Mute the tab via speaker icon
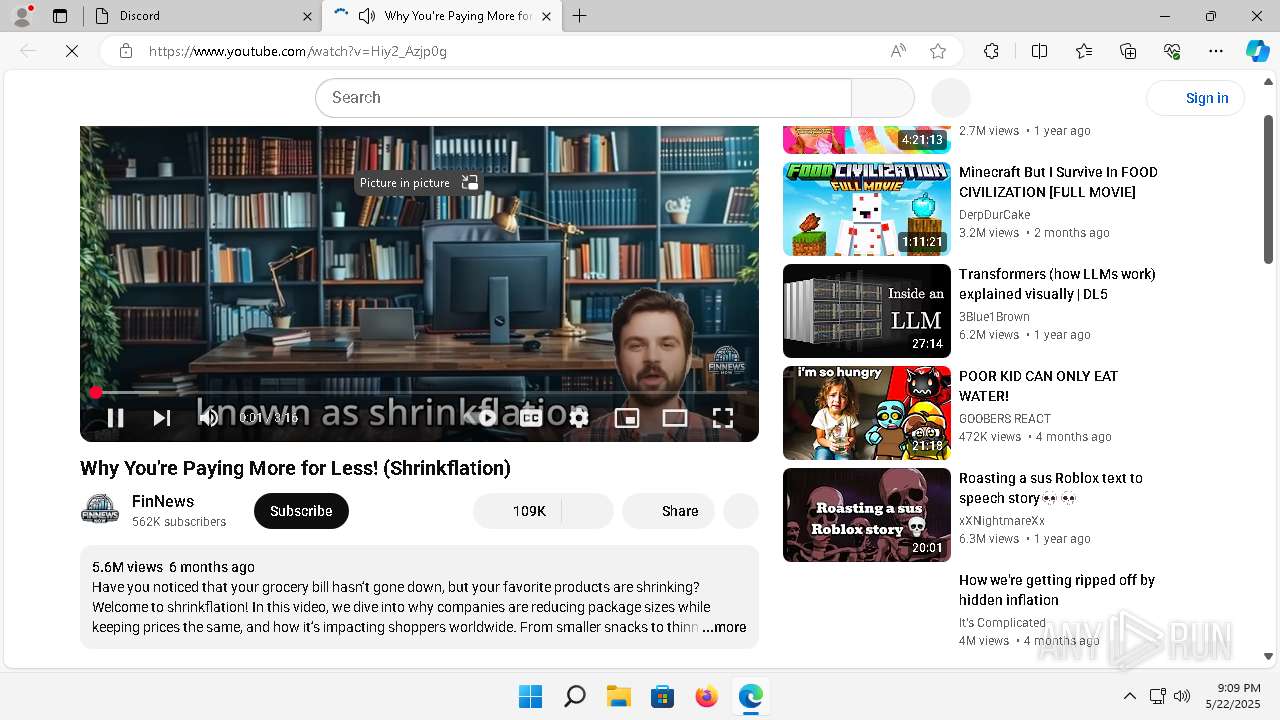Screen dimensions: 1280x720 367,16
